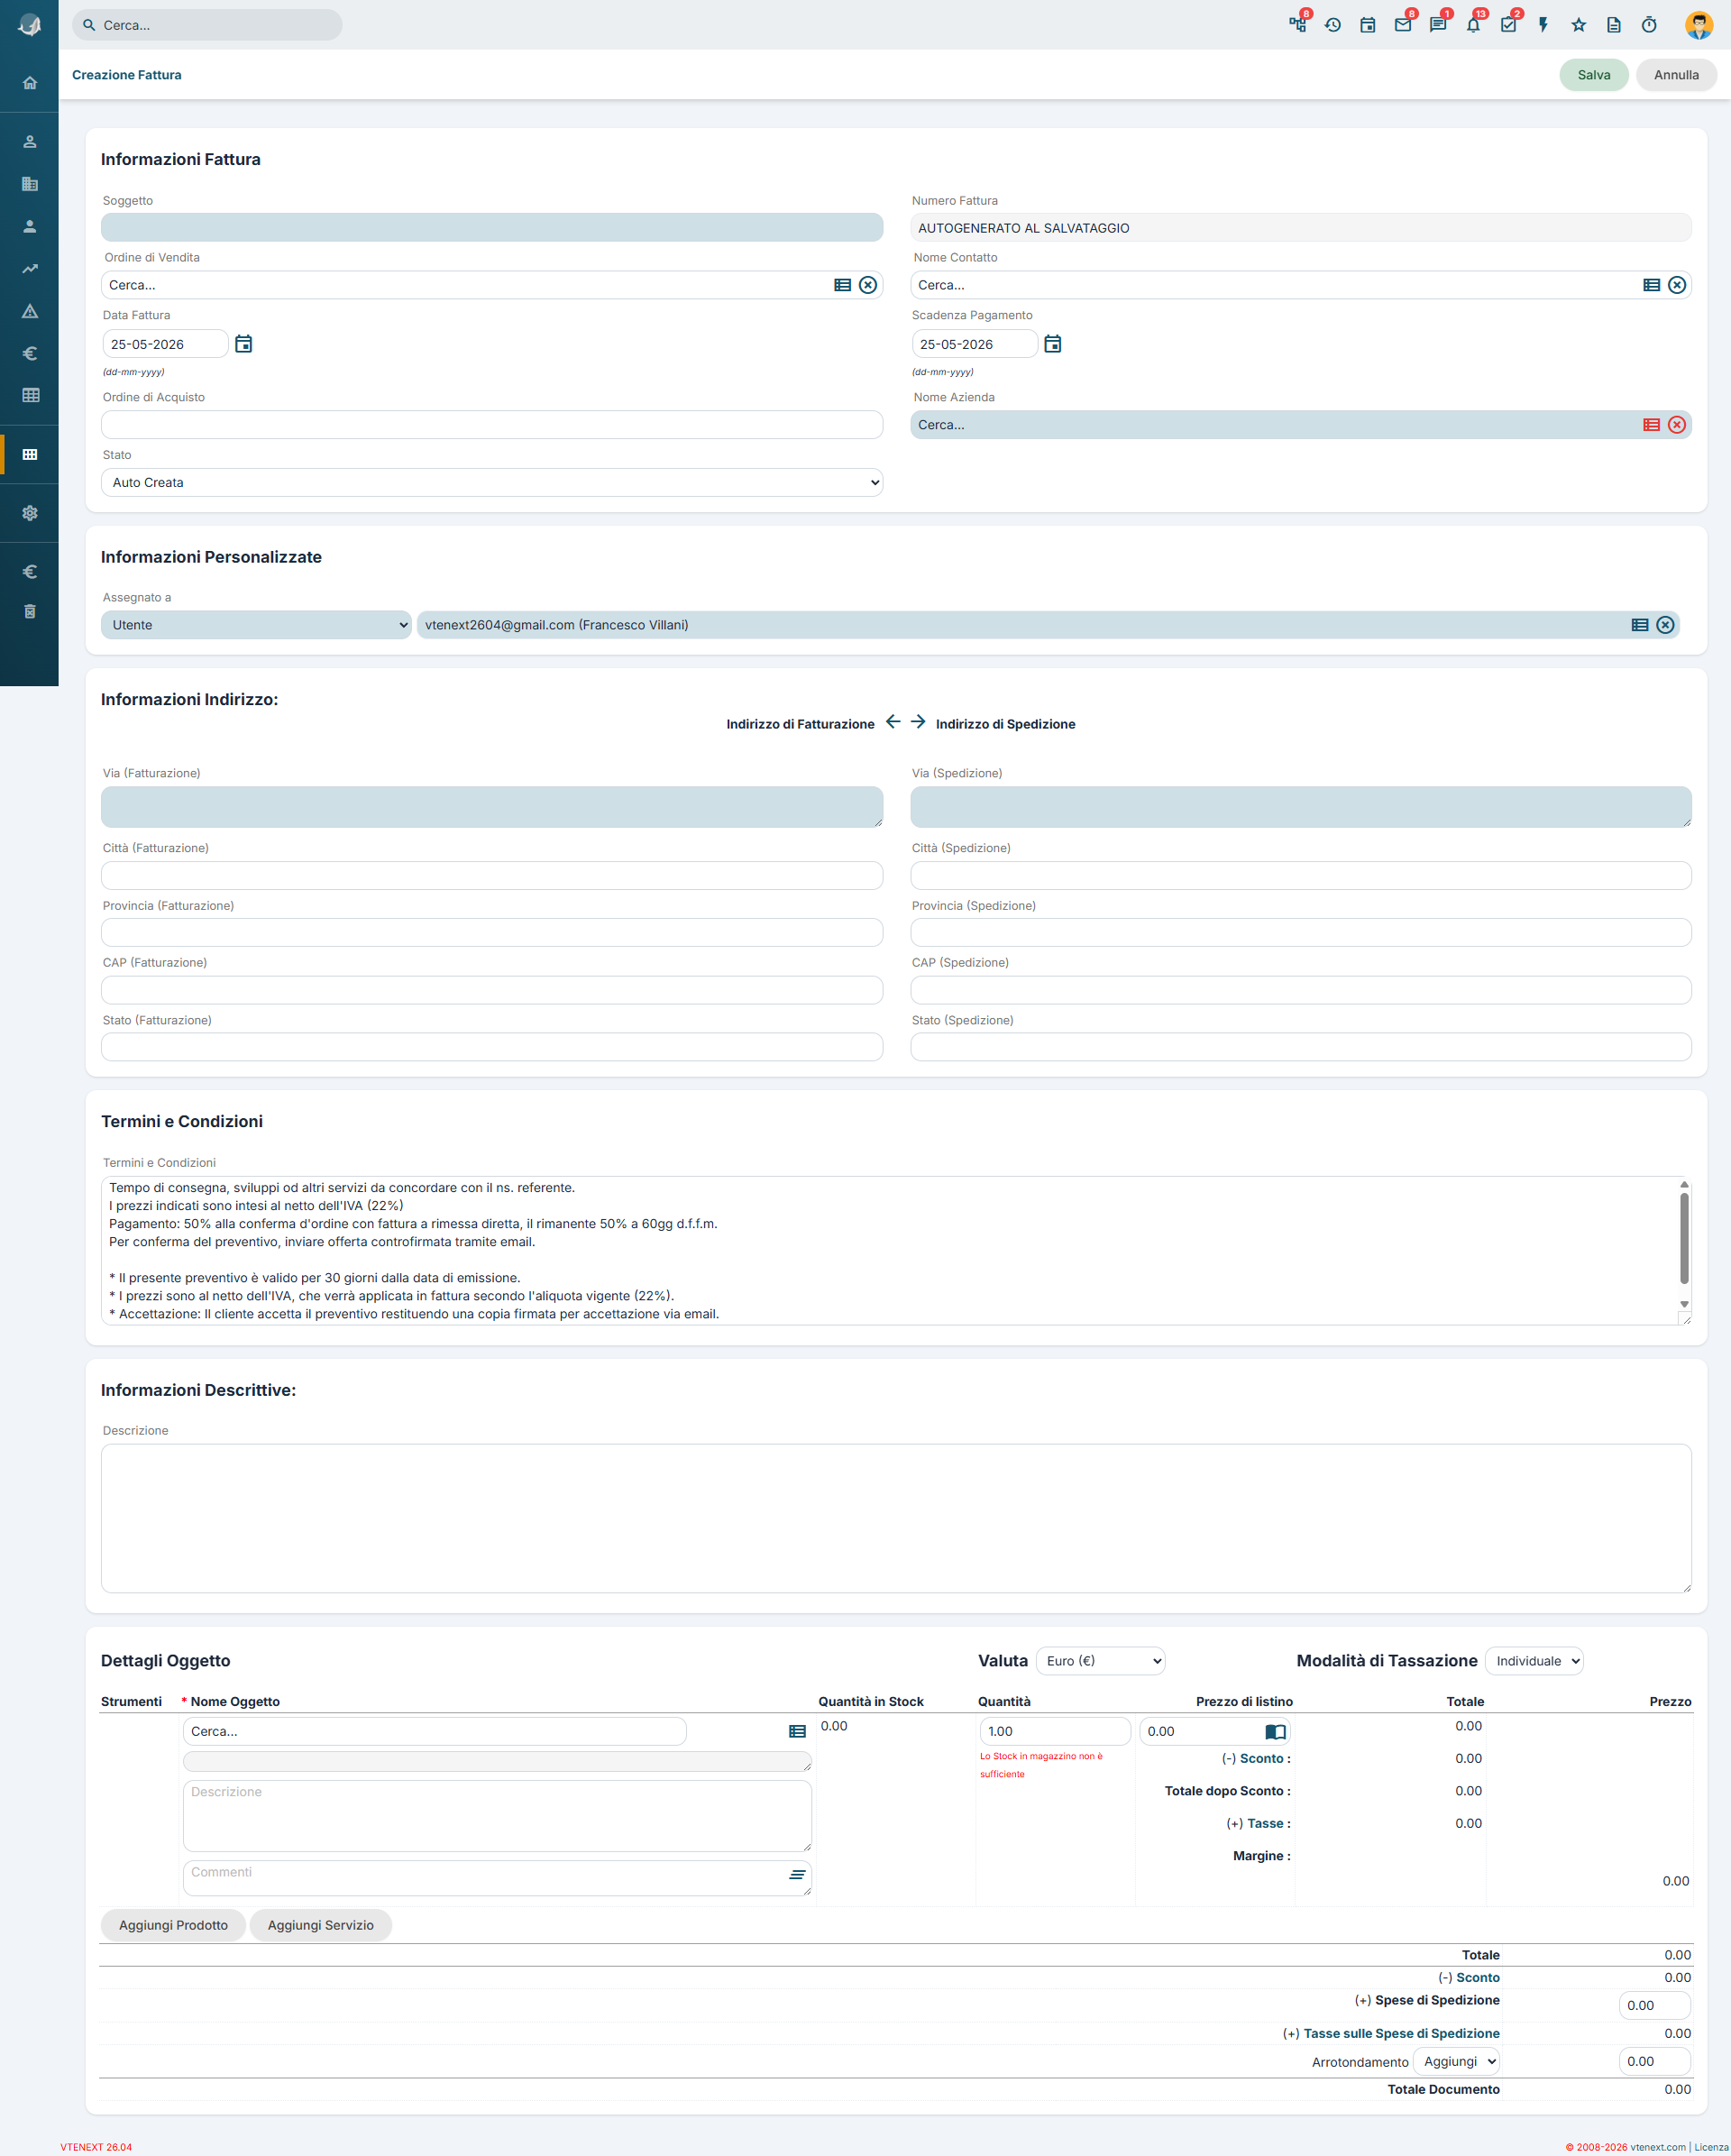The height and width of the screenshot is (2156, 1731).
Task: Open the notification bell with 13 alerts
Action: [1473, 25]
